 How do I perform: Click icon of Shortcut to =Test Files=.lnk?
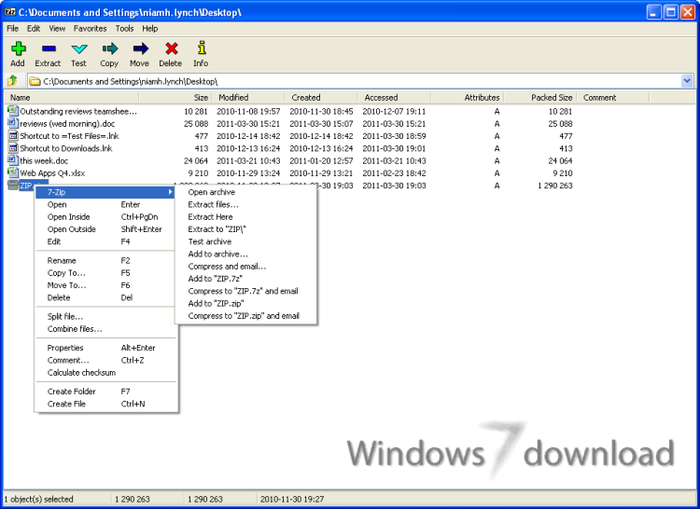12,136
